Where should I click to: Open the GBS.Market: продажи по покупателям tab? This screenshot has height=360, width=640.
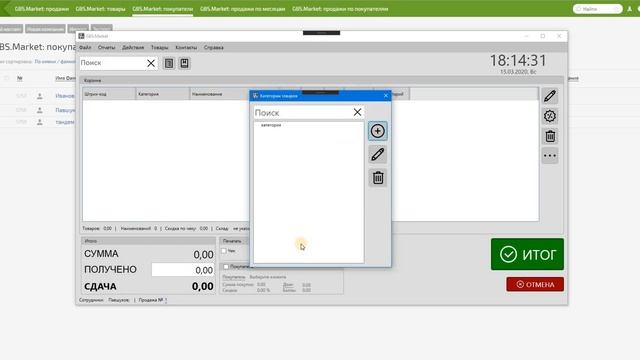tap(340, 9)
